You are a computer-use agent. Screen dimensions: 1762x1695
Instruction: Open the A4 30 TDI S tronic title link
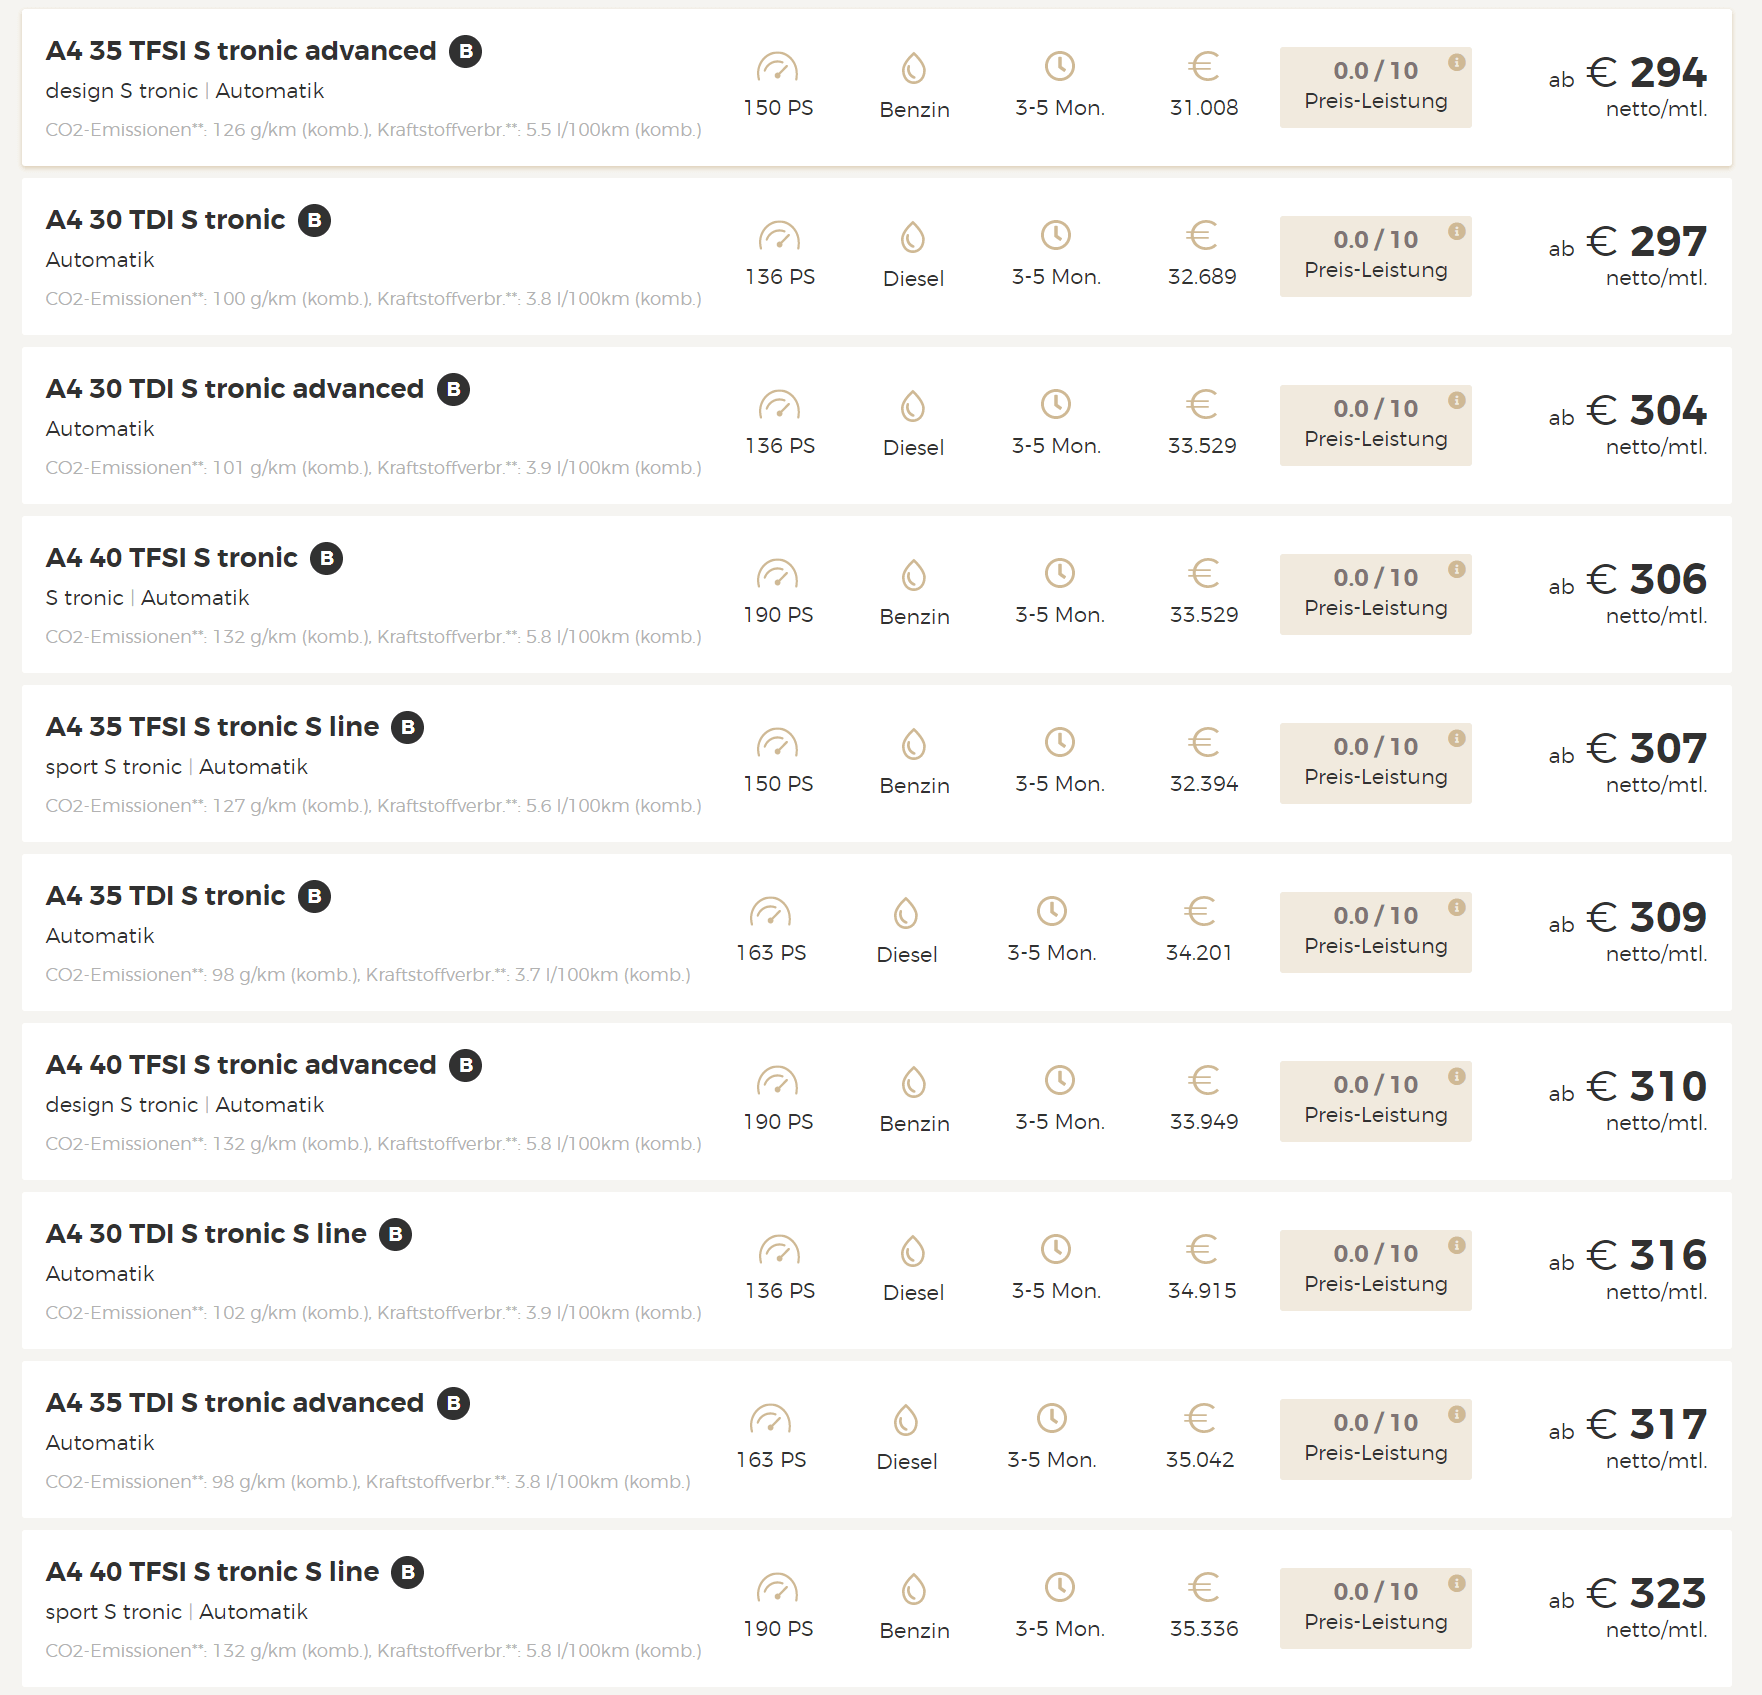166,220
